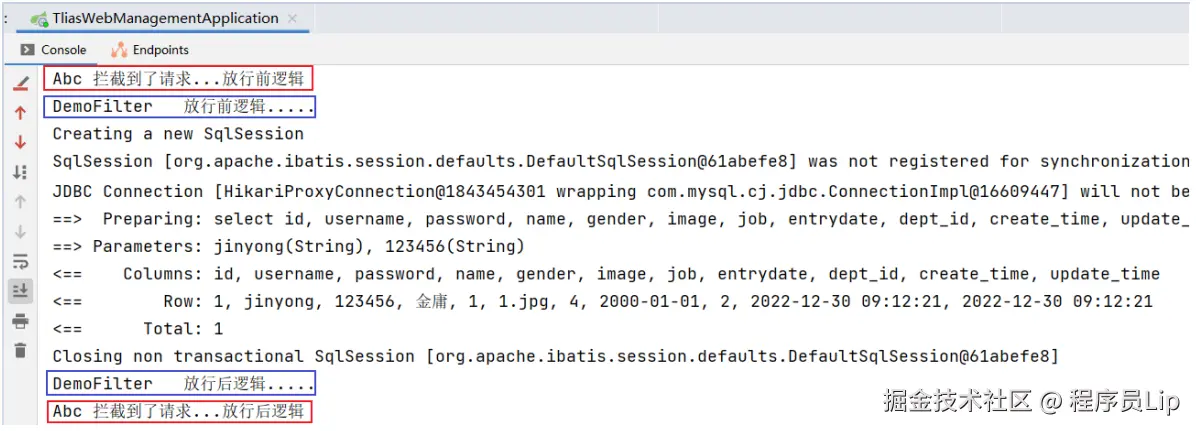1196x431 pixels.
Task: Click the sort order arrow icon
Action: pyautogui.click(x=20, y=172)
